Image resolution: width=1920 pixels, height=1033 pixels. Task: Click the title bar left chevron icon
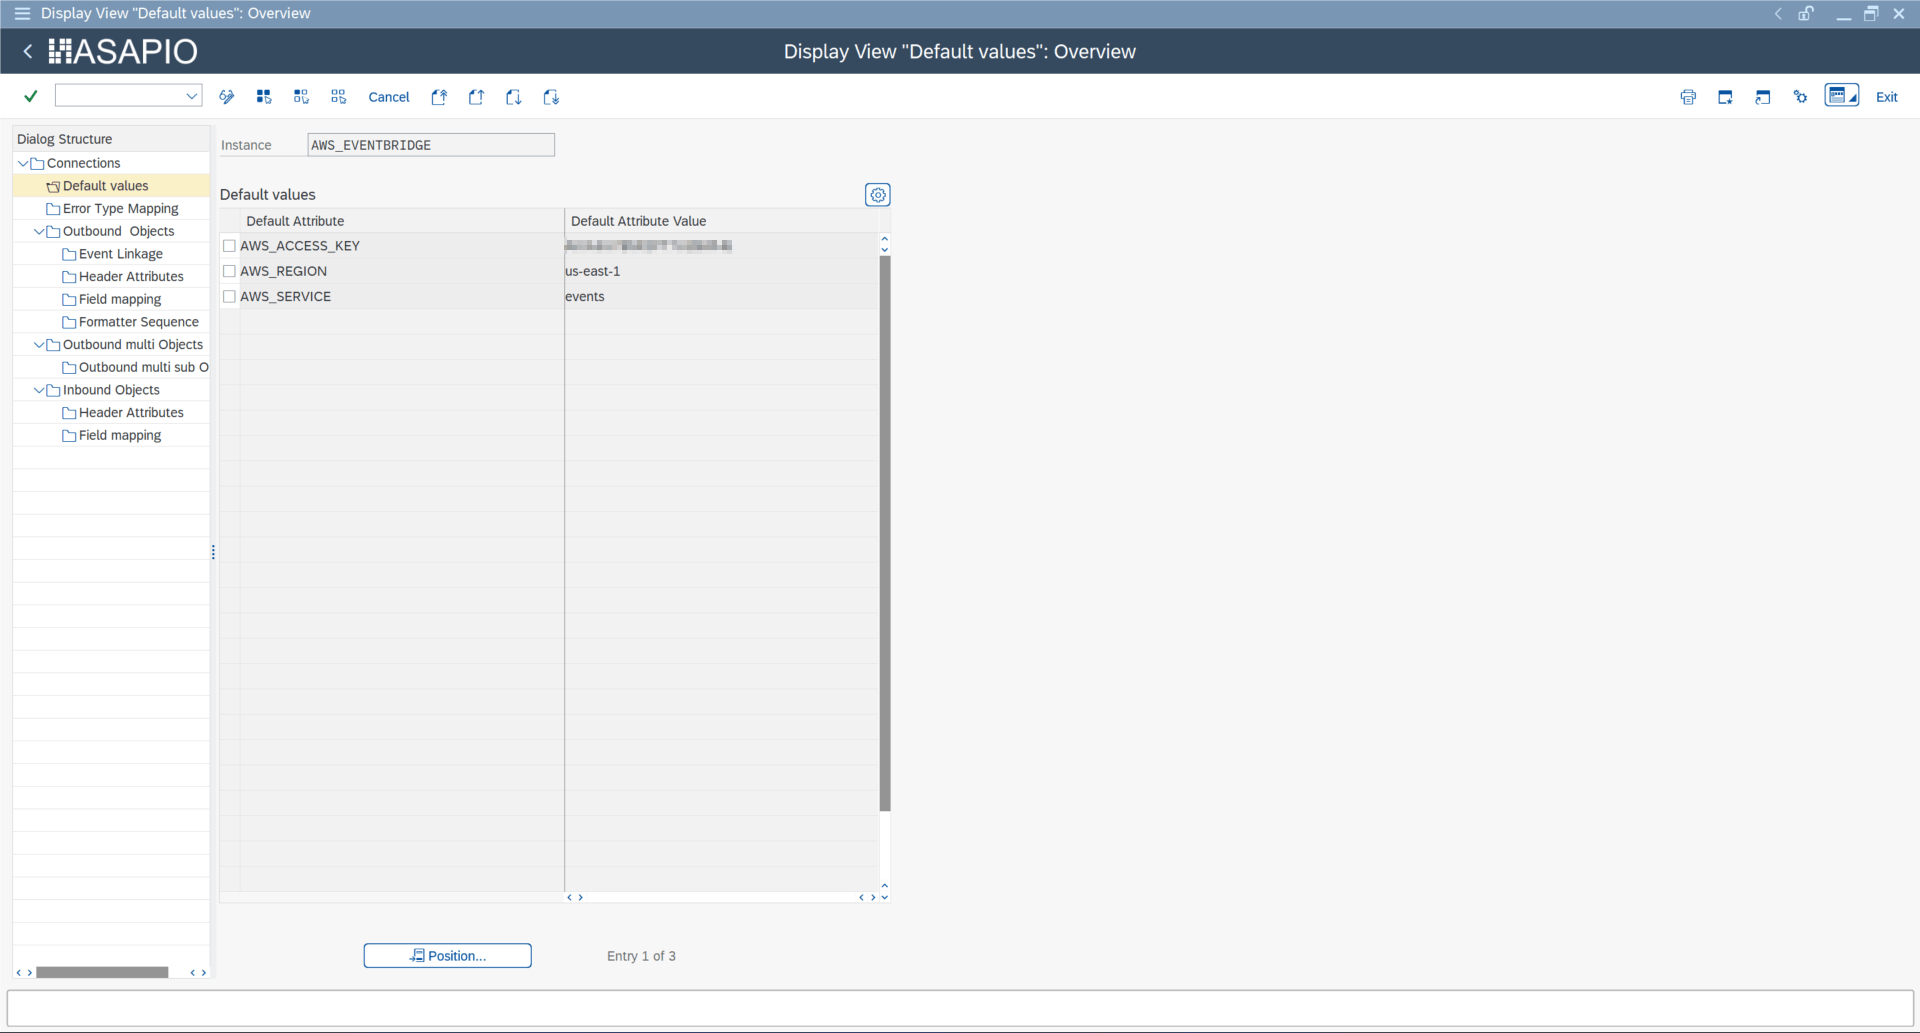(x=1778, y=13)
